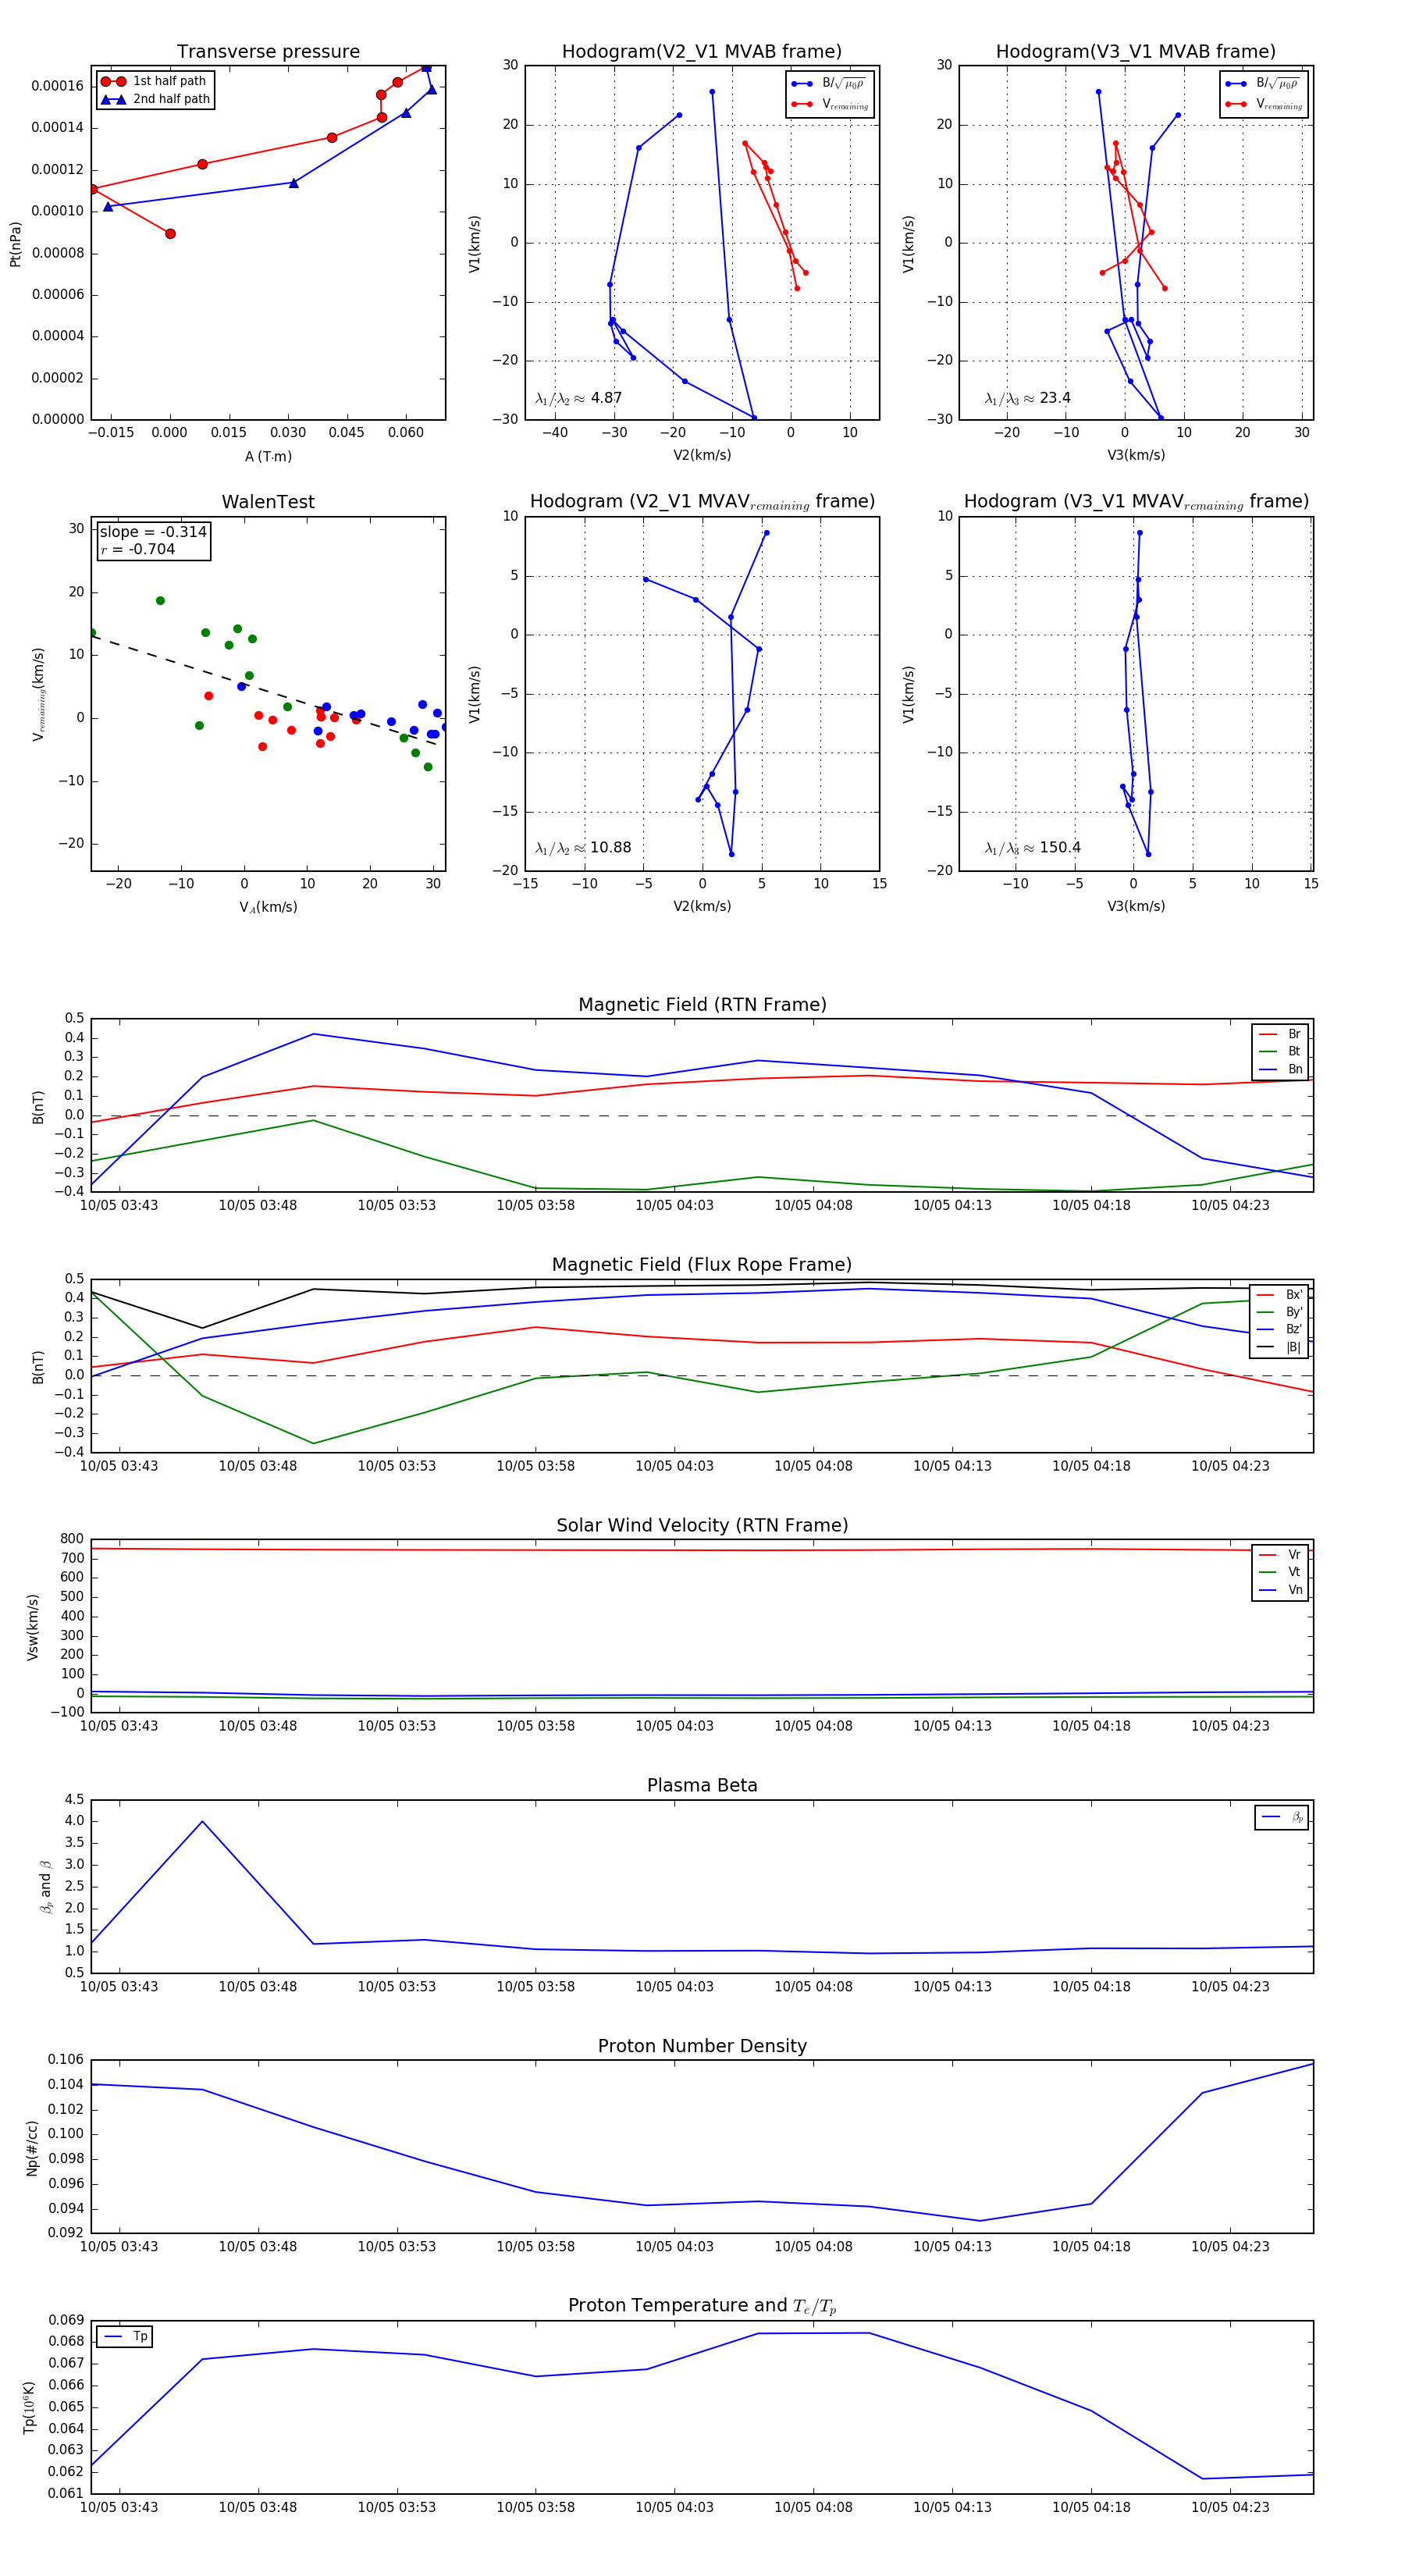Image resolution: width=1405 pixels, height=2576 pixels.
Task: Click the 'Vsw(km/s)' y-axis label
Action: click(33, 1626)
